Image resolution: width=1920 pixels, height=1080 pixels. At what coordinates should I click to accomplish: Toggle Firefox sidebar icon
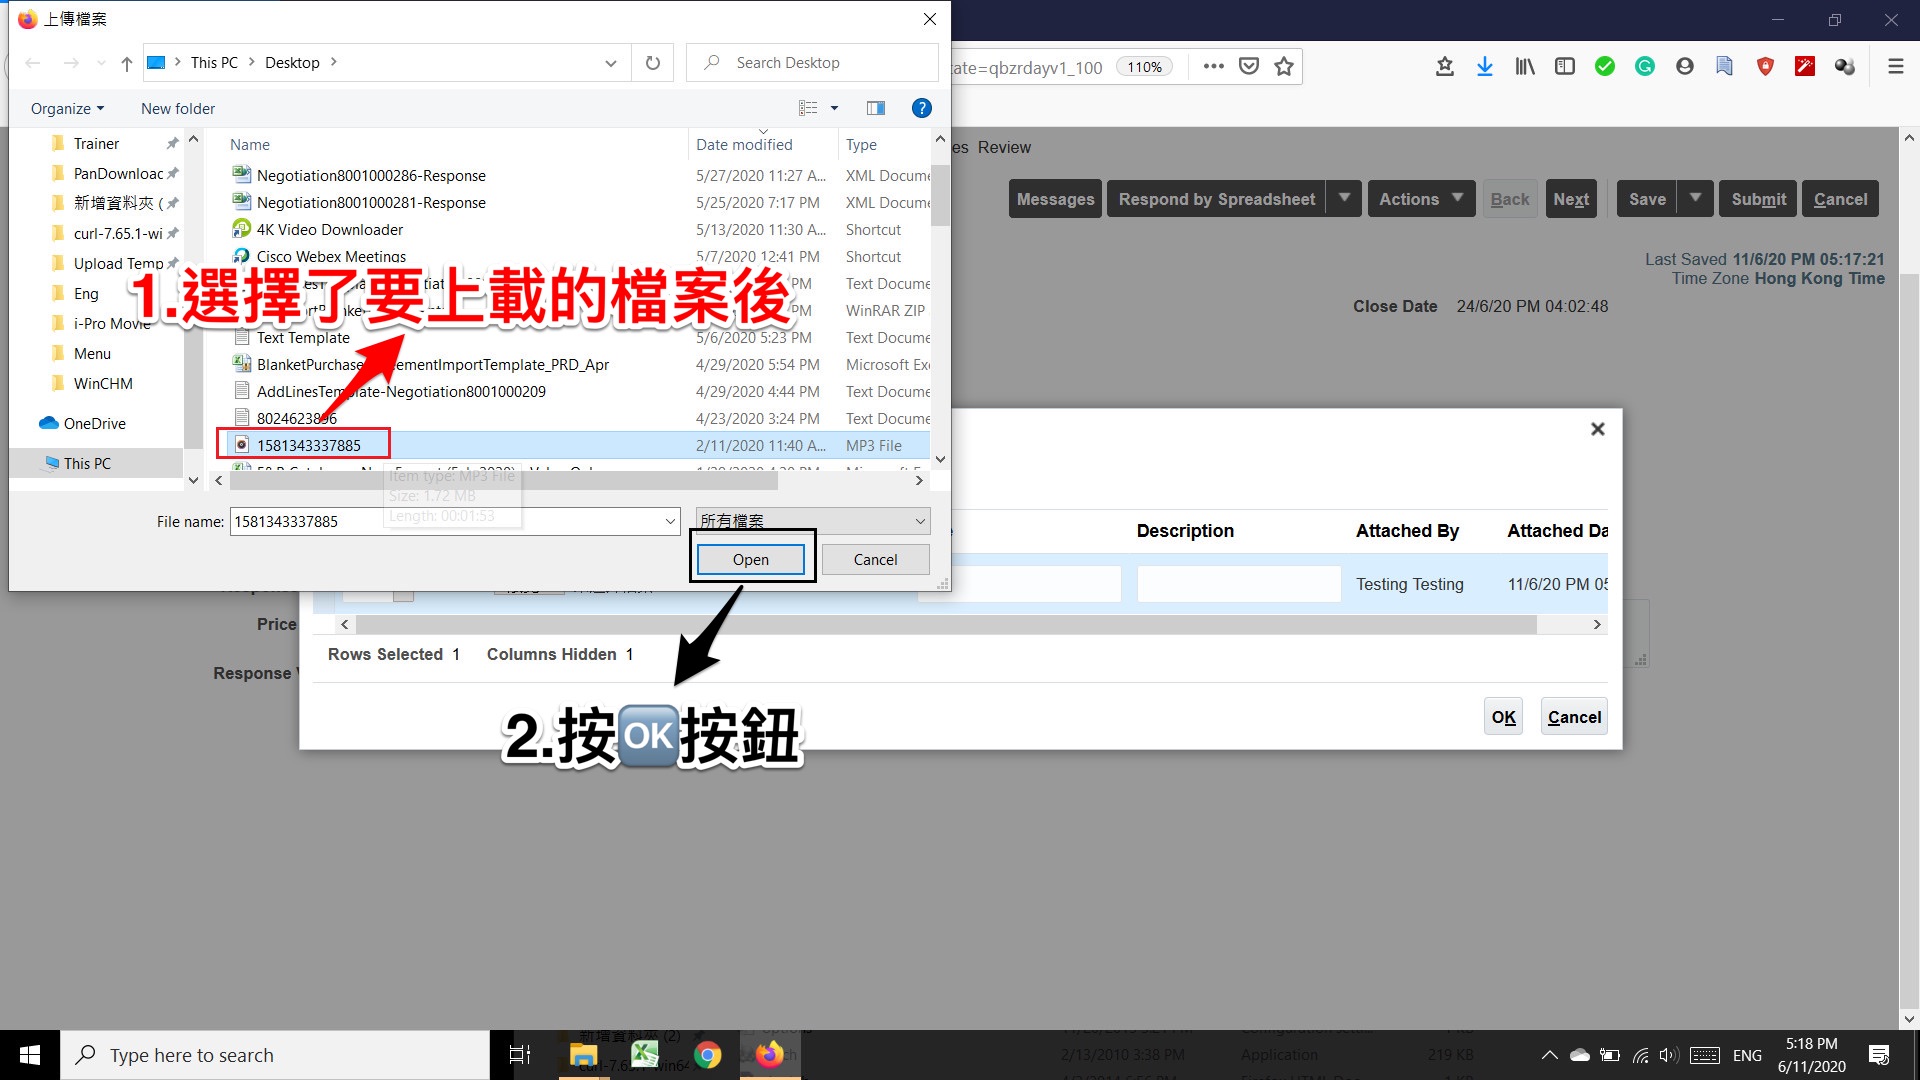(1565, 67)
